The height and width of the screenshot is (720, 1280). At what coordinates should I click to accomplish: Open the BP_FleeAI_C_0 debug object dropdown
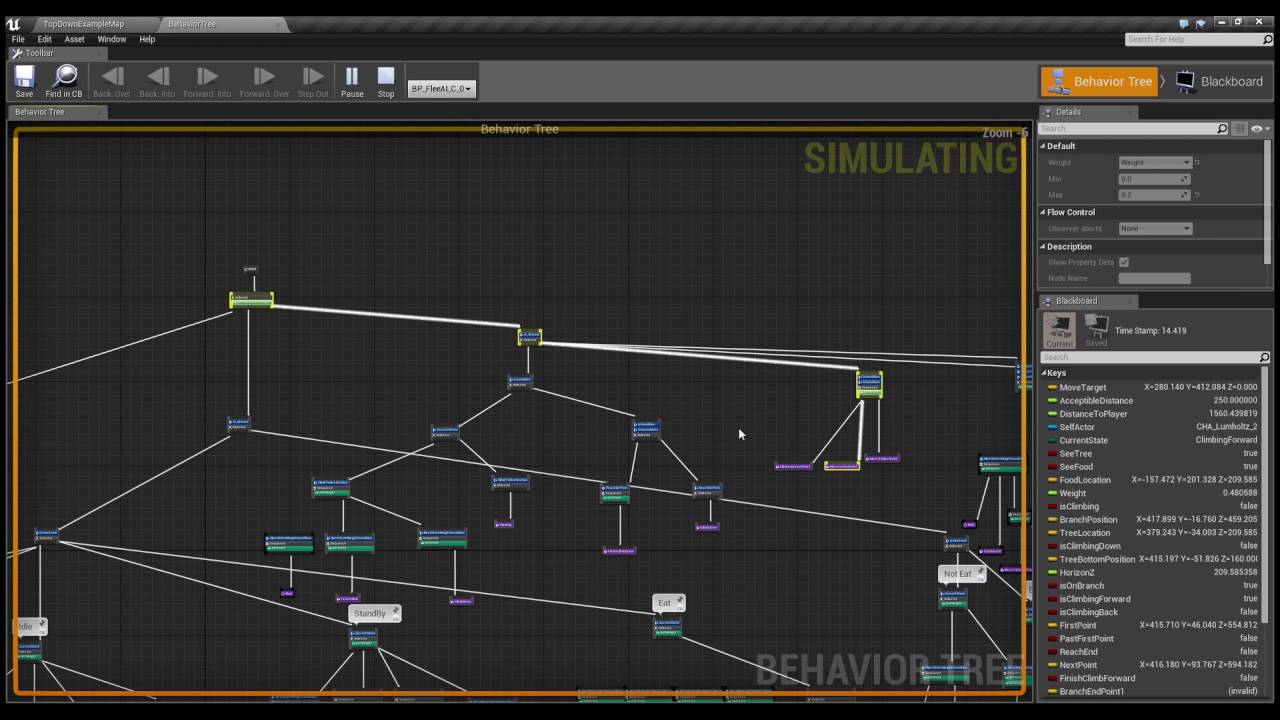pyautogui.click(x=441, y=89)
